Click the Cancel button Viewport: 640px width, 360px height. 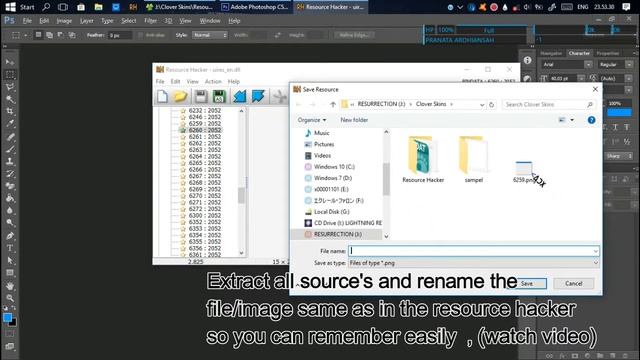coord(573,284)
